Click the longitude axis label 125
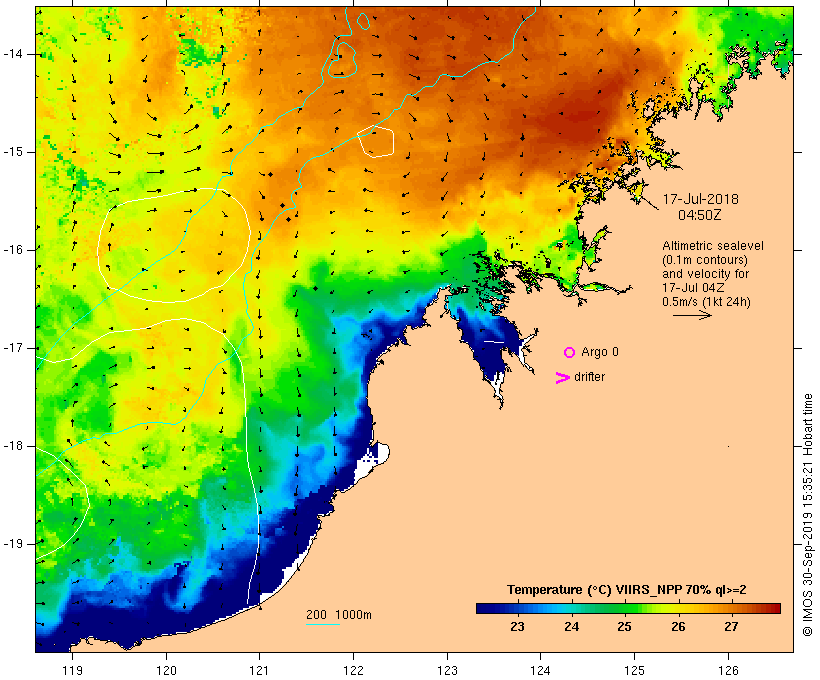Image resolution: width=820 pixels, height=680 pixels. (634, 670)
